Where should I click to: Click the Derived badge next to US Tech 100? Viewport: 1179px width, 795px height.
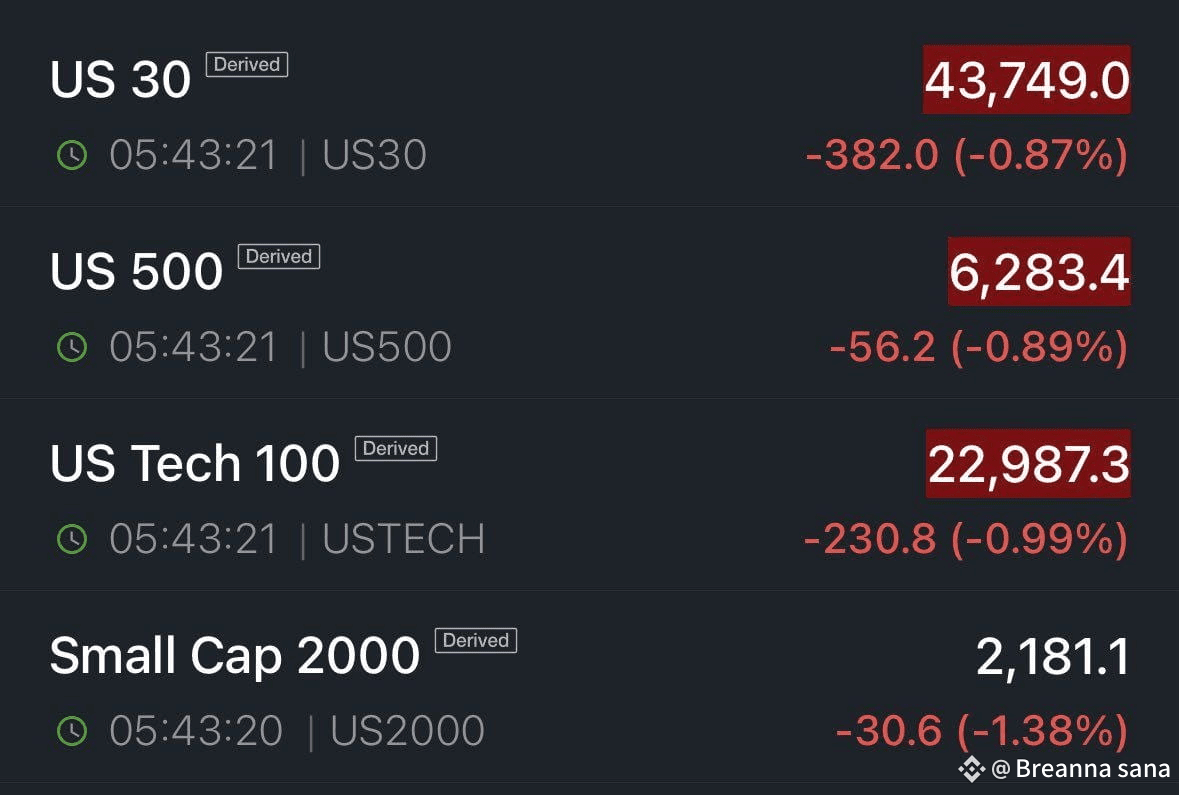click(x=396, y=449)
